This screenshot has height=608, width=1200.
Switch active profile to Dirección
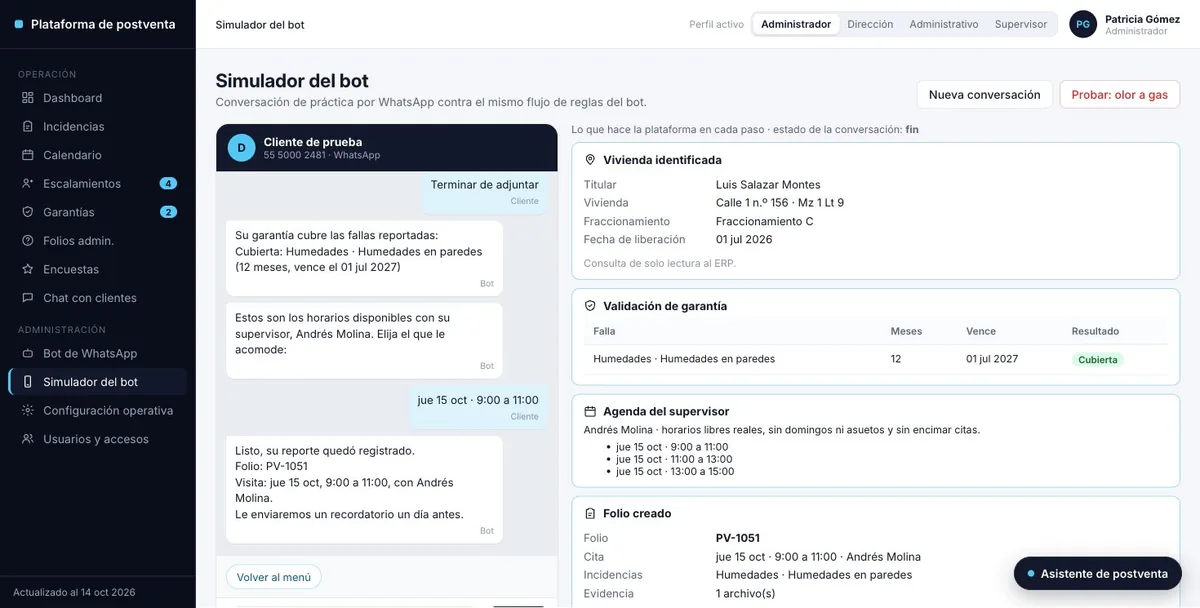click(x=870, y=24)
